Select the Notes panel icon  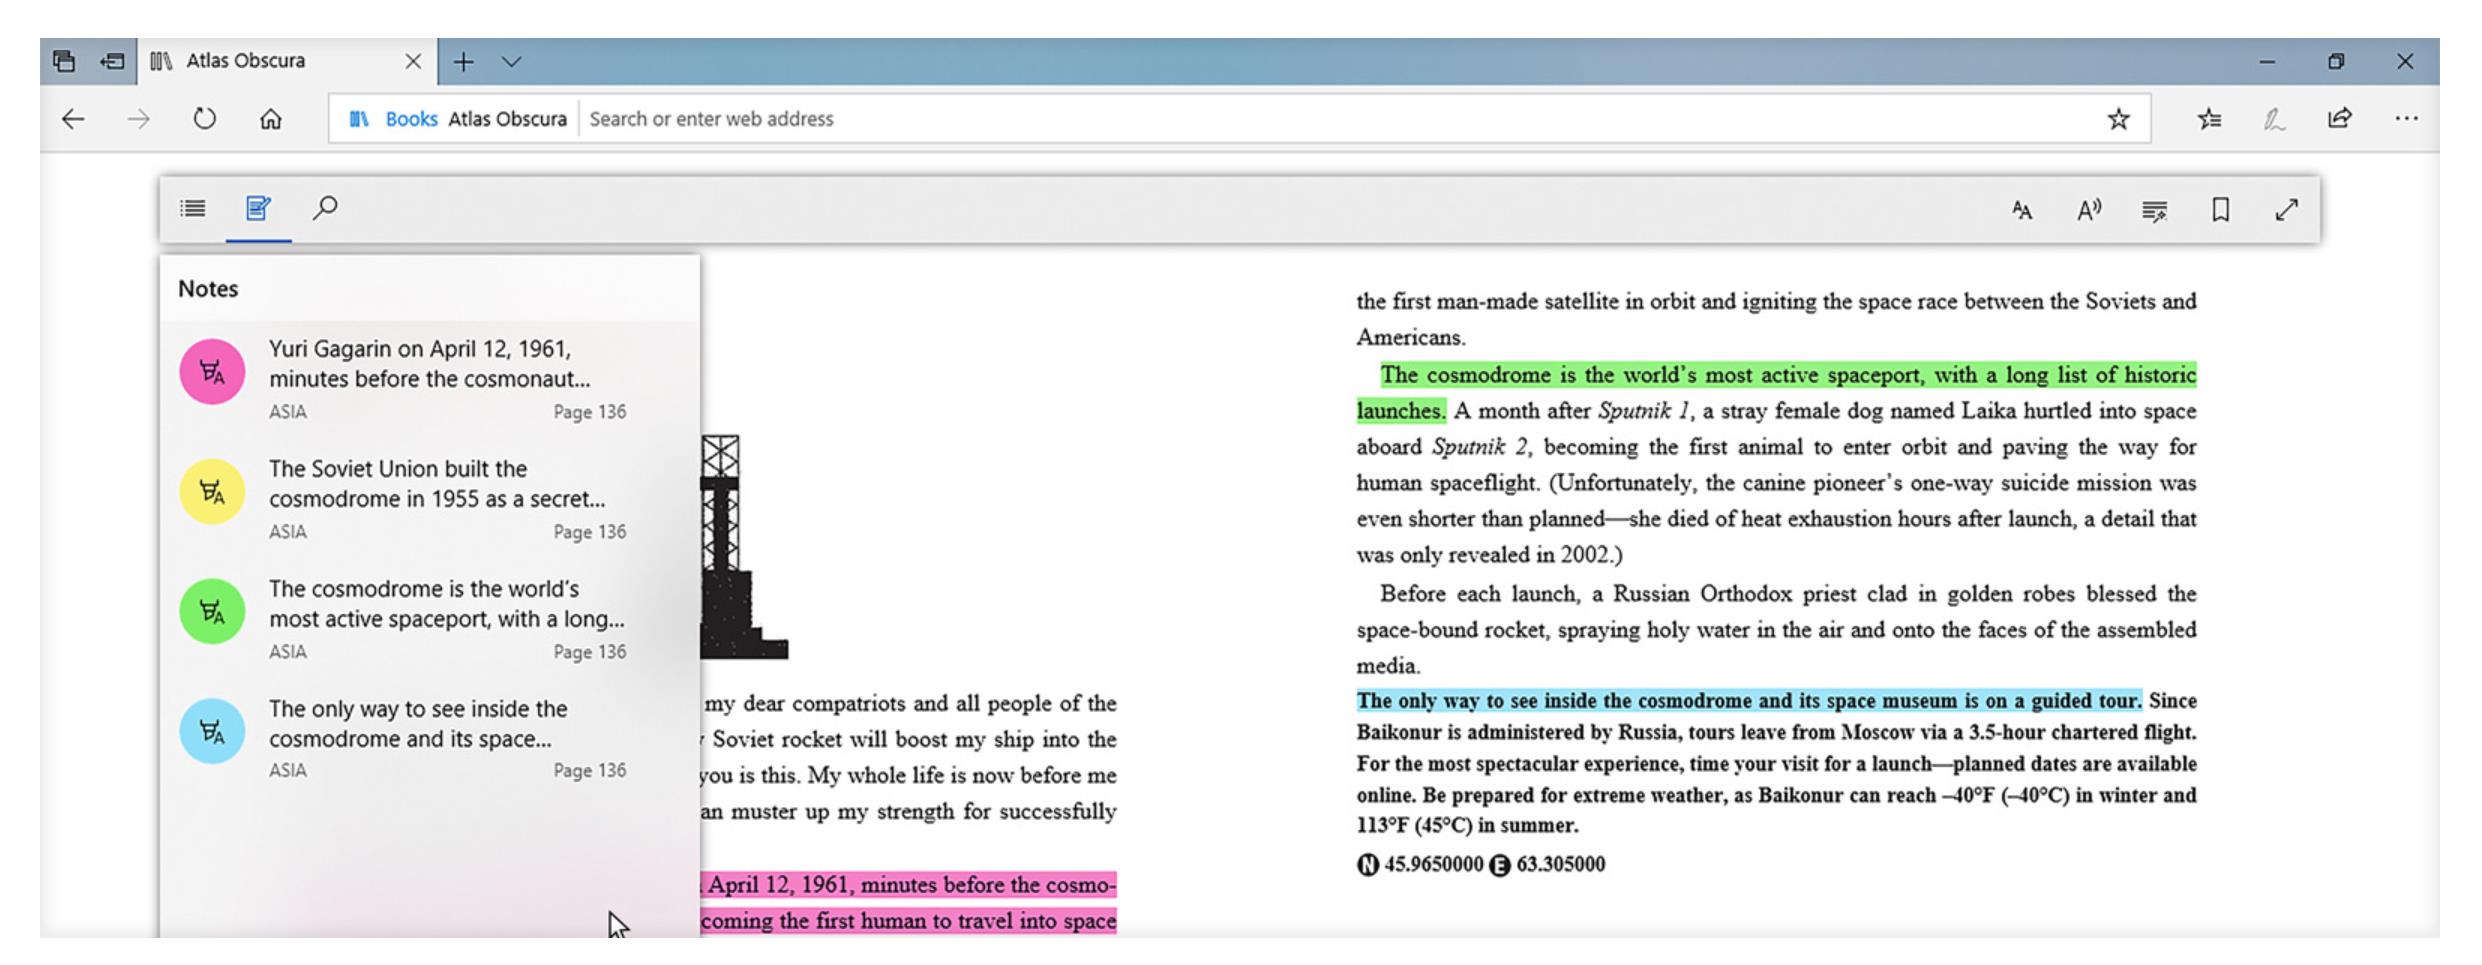pos(258,208)
